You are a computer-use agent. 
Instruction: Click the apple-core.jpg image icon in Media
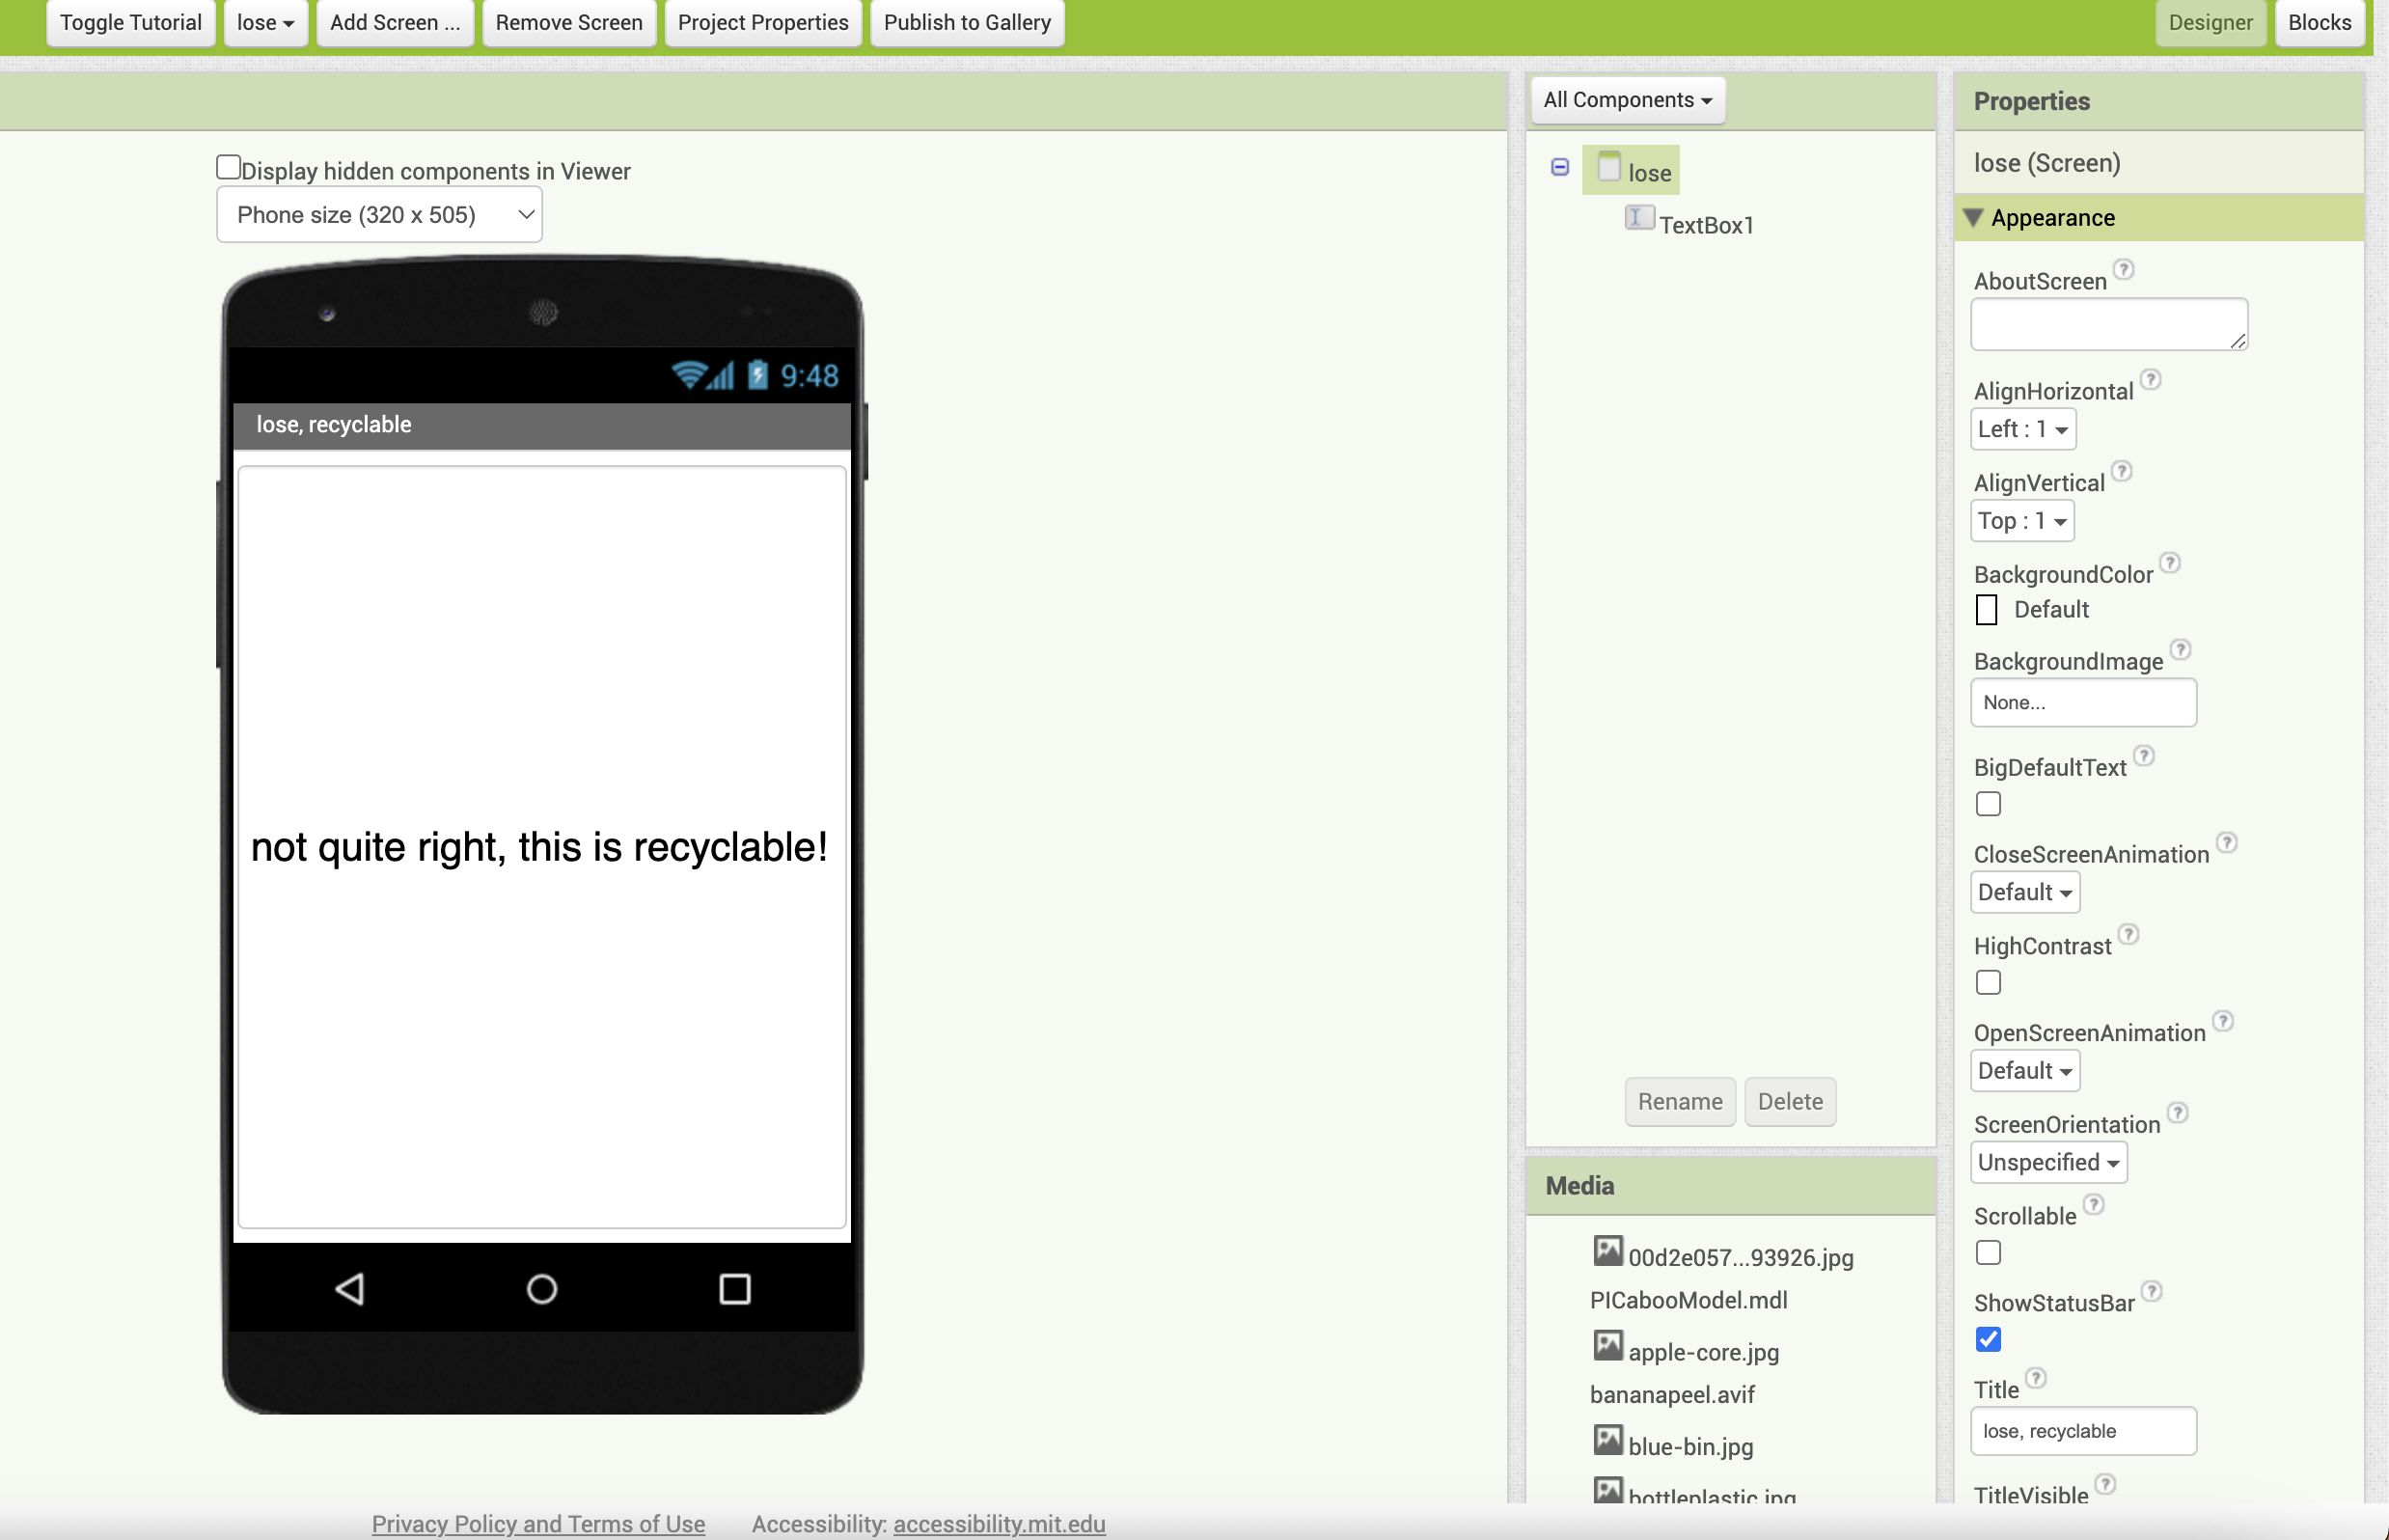tap(1607, 1346)
